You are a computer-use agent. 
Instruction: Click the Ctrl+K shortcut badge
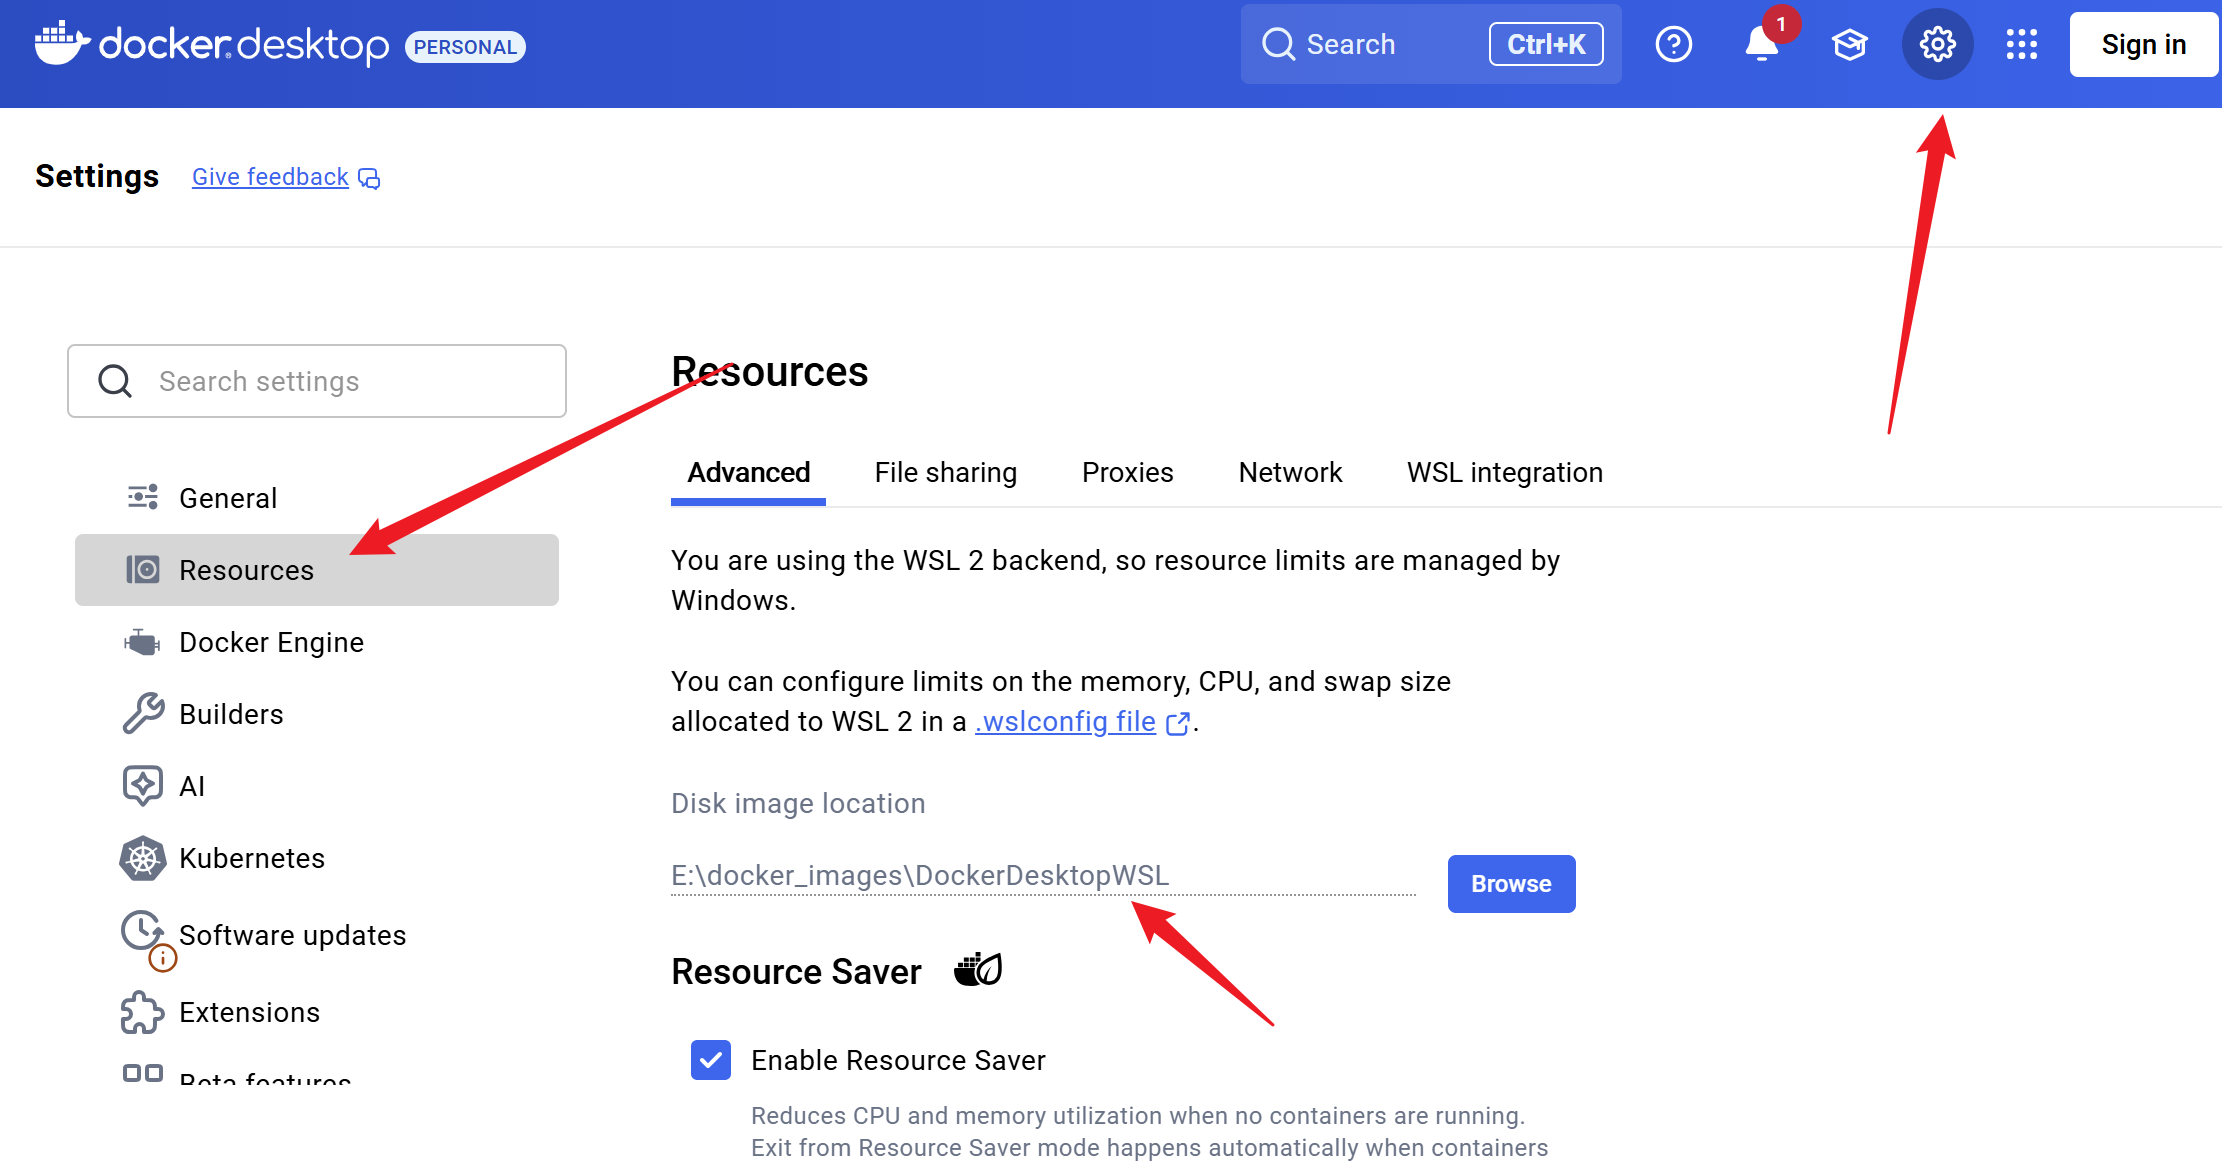point(1546,44)
